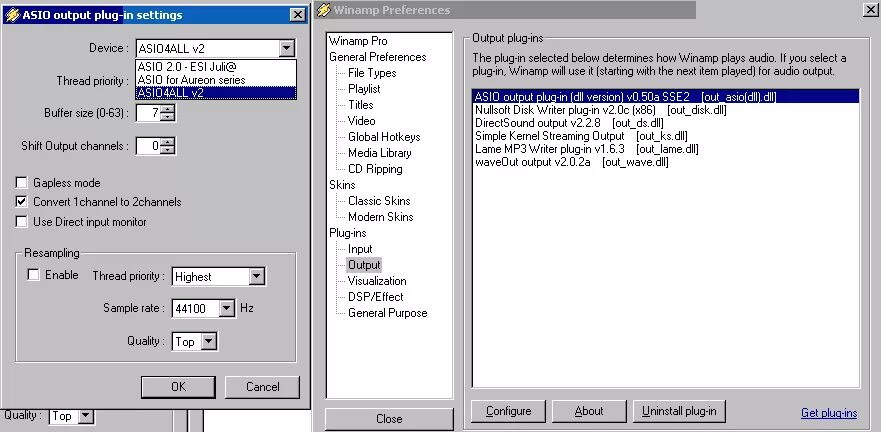881x432 pixels.
Task: Select DirectSound output v2.2.8 plug-in
Action: tap(666, 123)
